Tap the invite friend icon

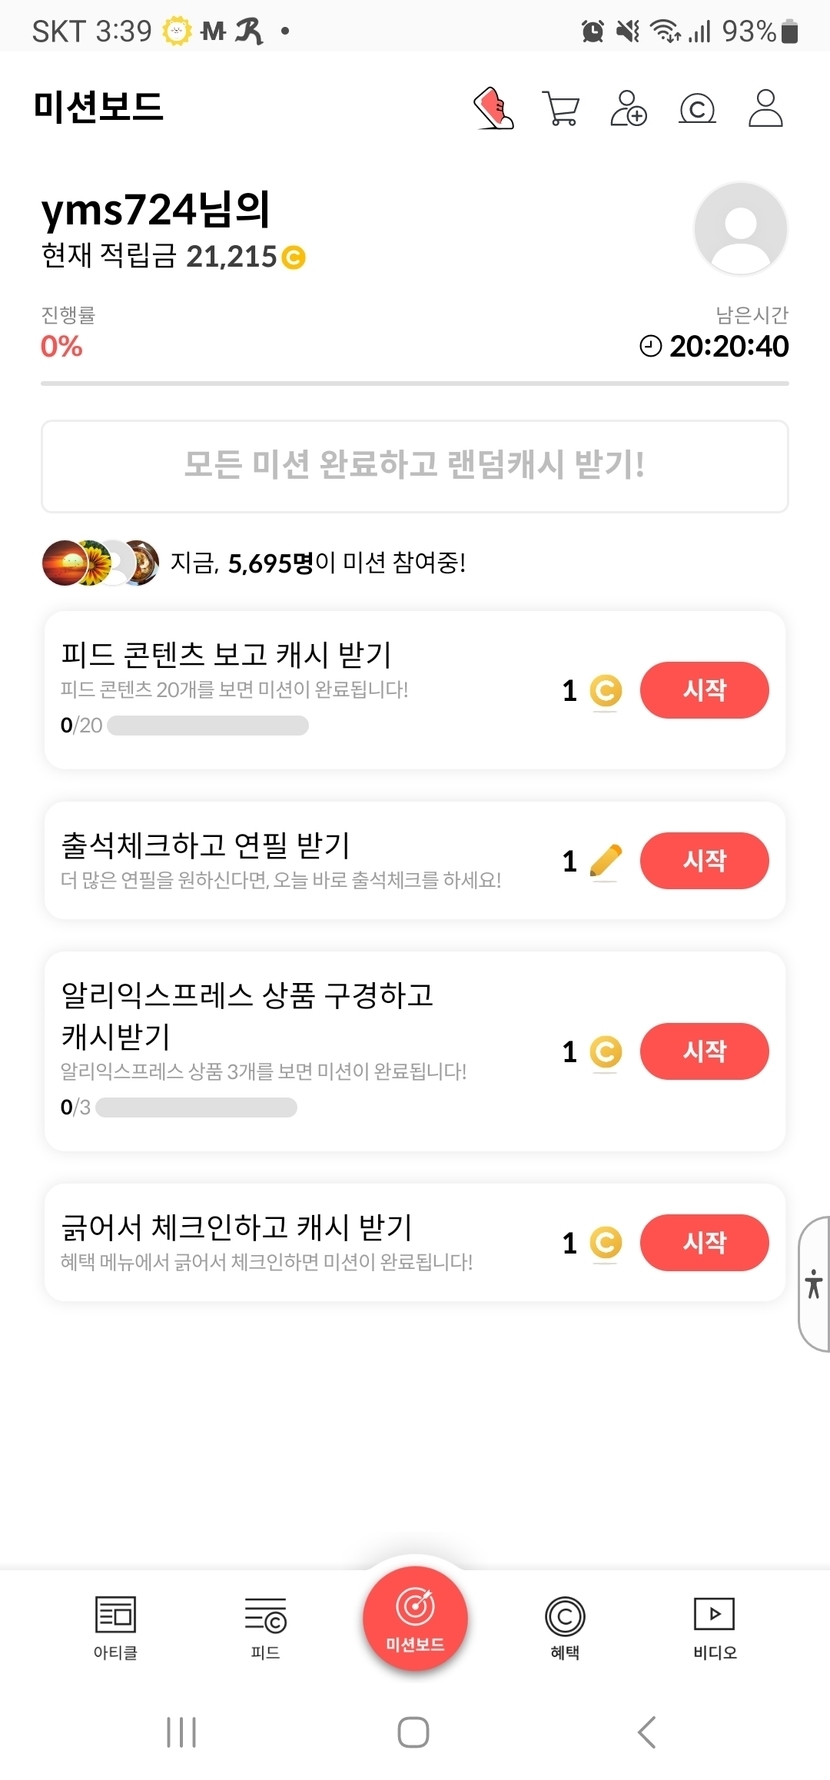(628, 108)
